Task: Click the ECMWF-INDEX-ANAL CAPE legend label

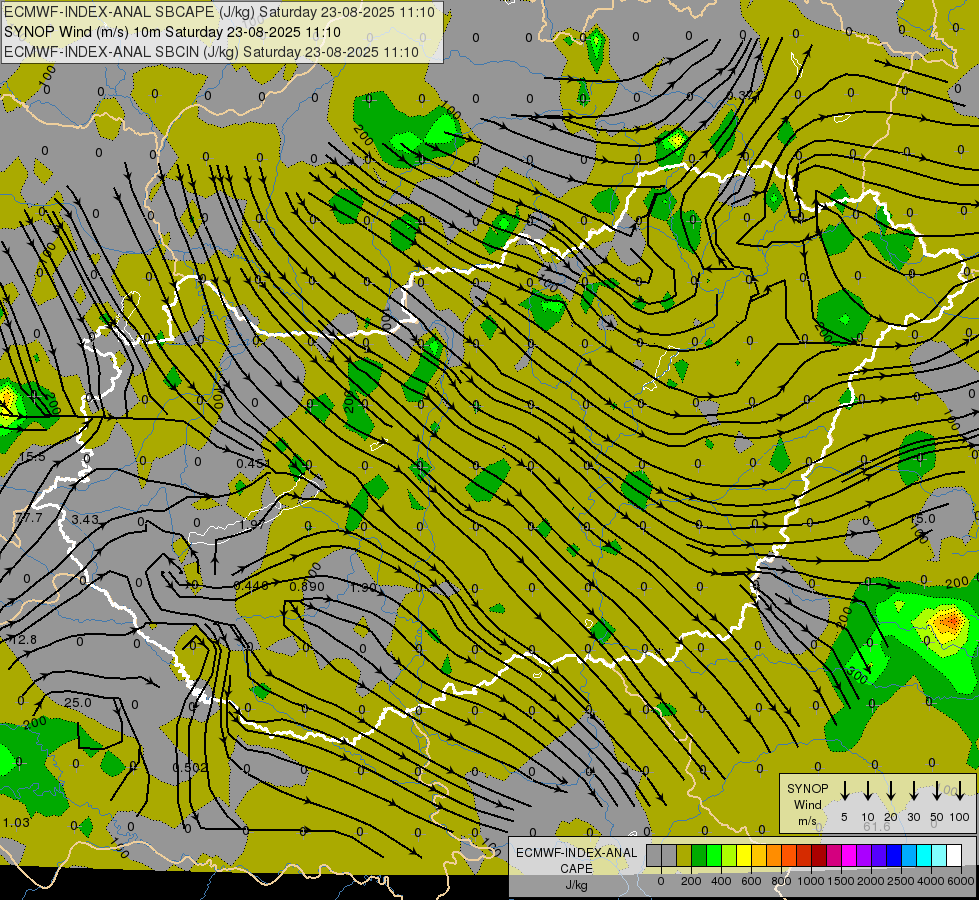Action: [576, 861]
